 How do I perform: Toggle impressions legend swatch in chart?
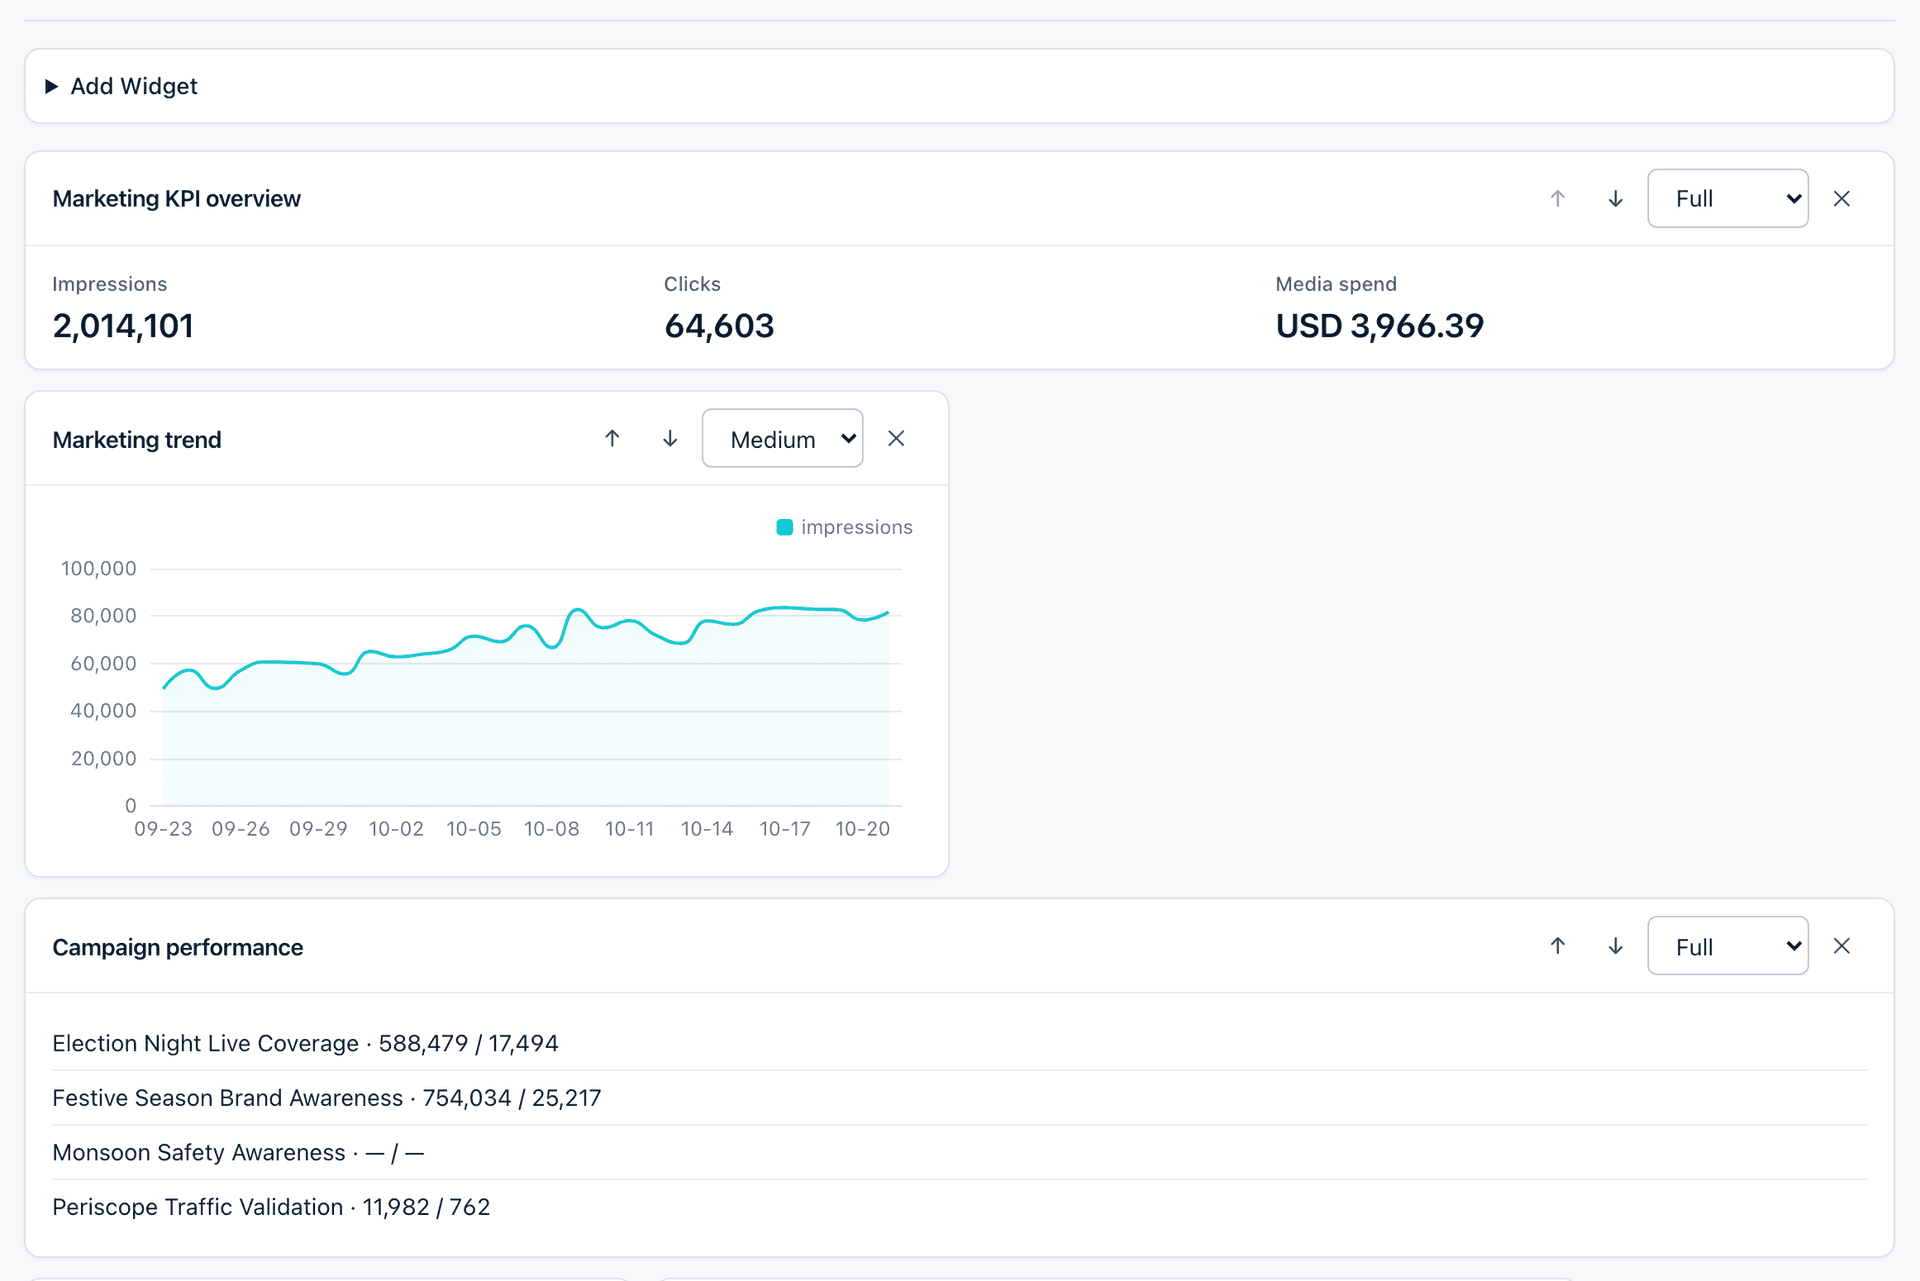coord(785,527)
